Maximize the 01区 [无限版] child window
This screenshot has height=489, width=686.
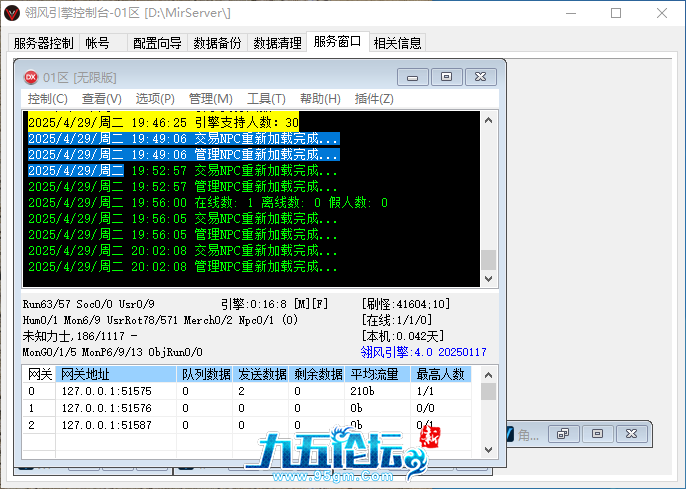pos(446,77)
